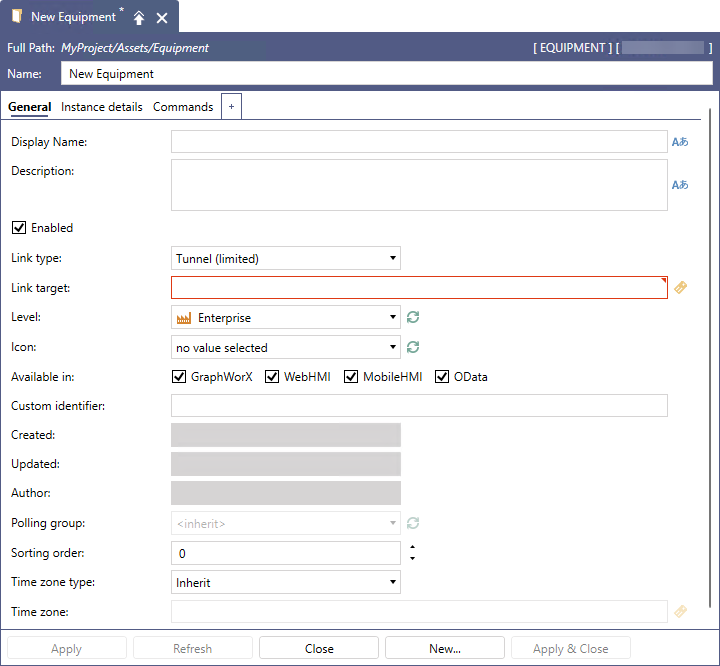Click the translate icon beside Display Name

coord(680,142)
